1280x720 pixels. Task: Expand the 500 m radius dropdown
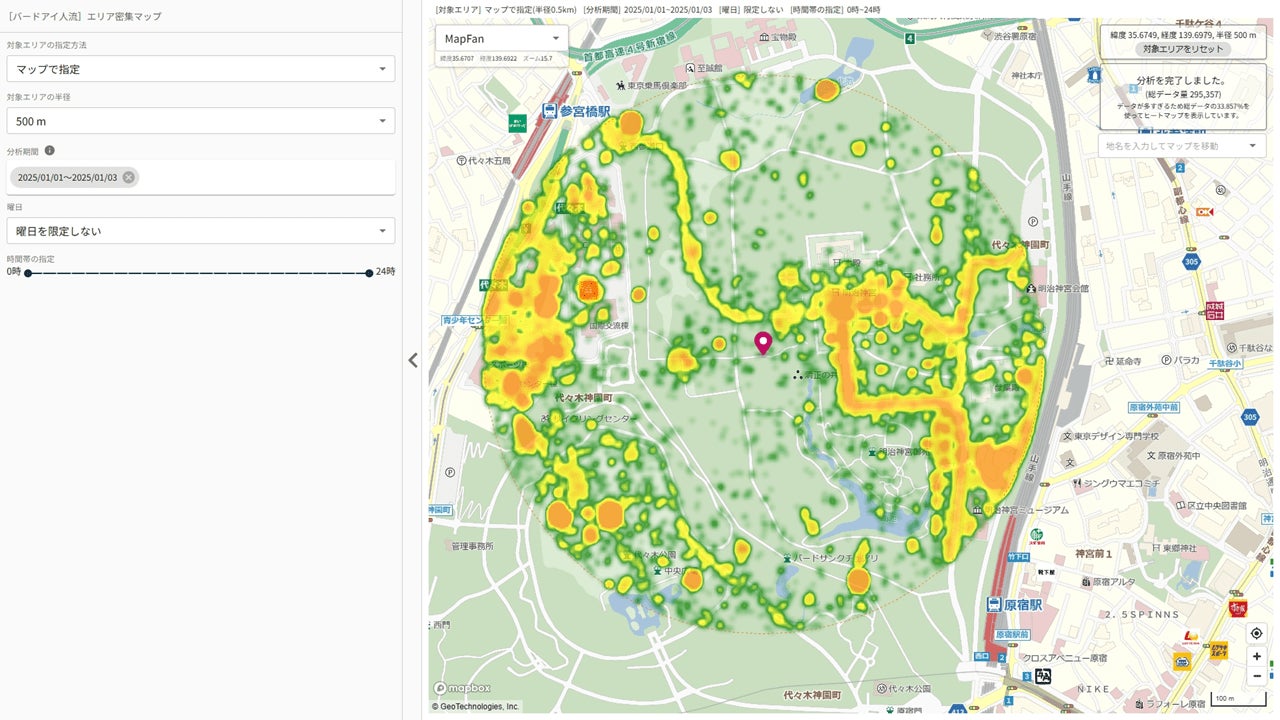(x=200, y=121)
